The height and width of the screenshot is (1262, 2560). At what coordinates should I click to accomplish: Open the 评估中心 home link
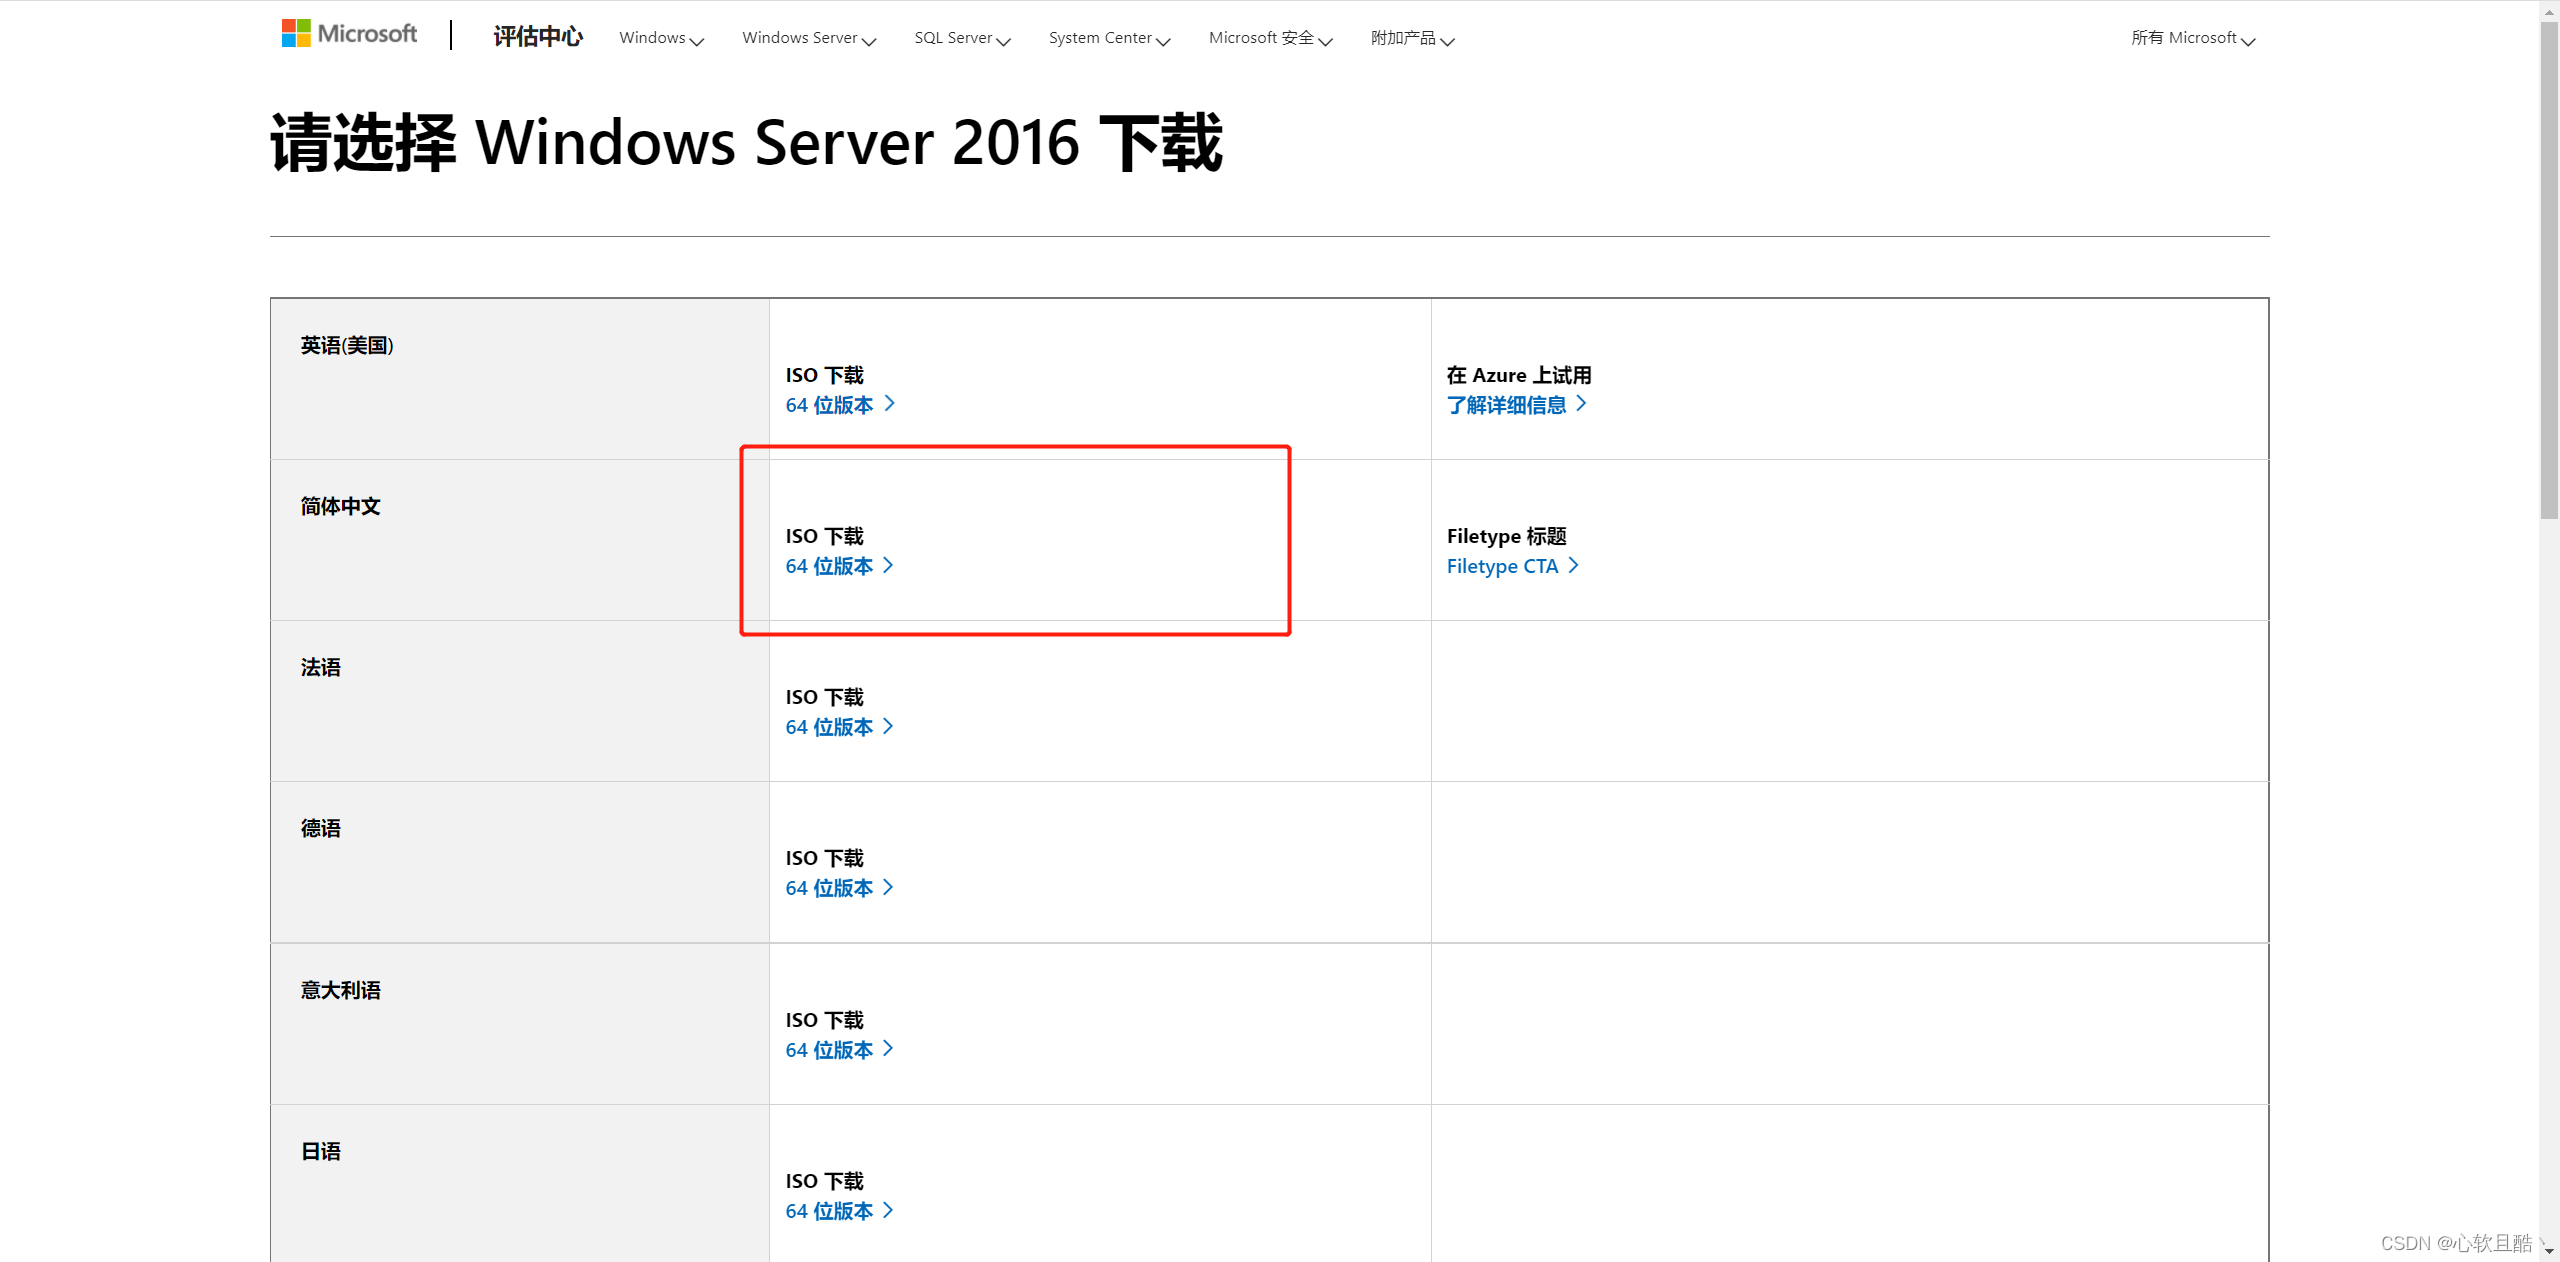point(537,37)
